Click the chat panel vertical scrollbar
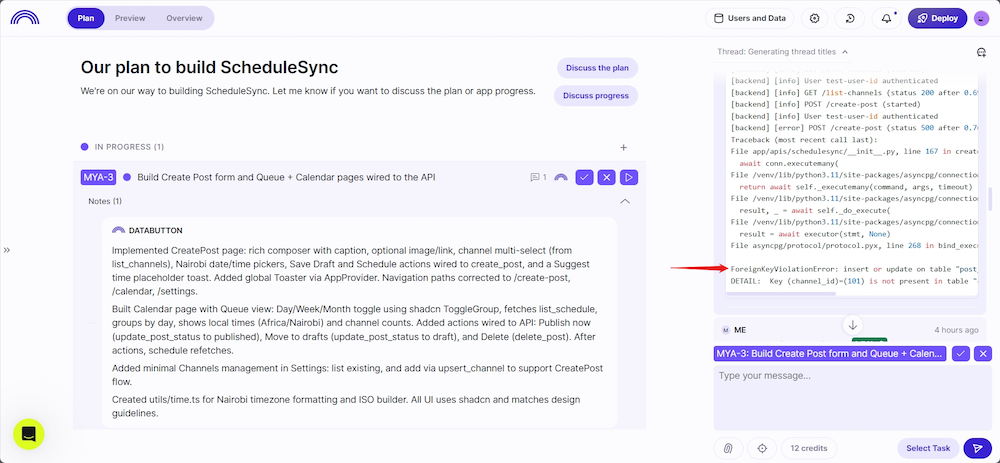This screenshot has height=463, width=1000. [x=990, y=199]
